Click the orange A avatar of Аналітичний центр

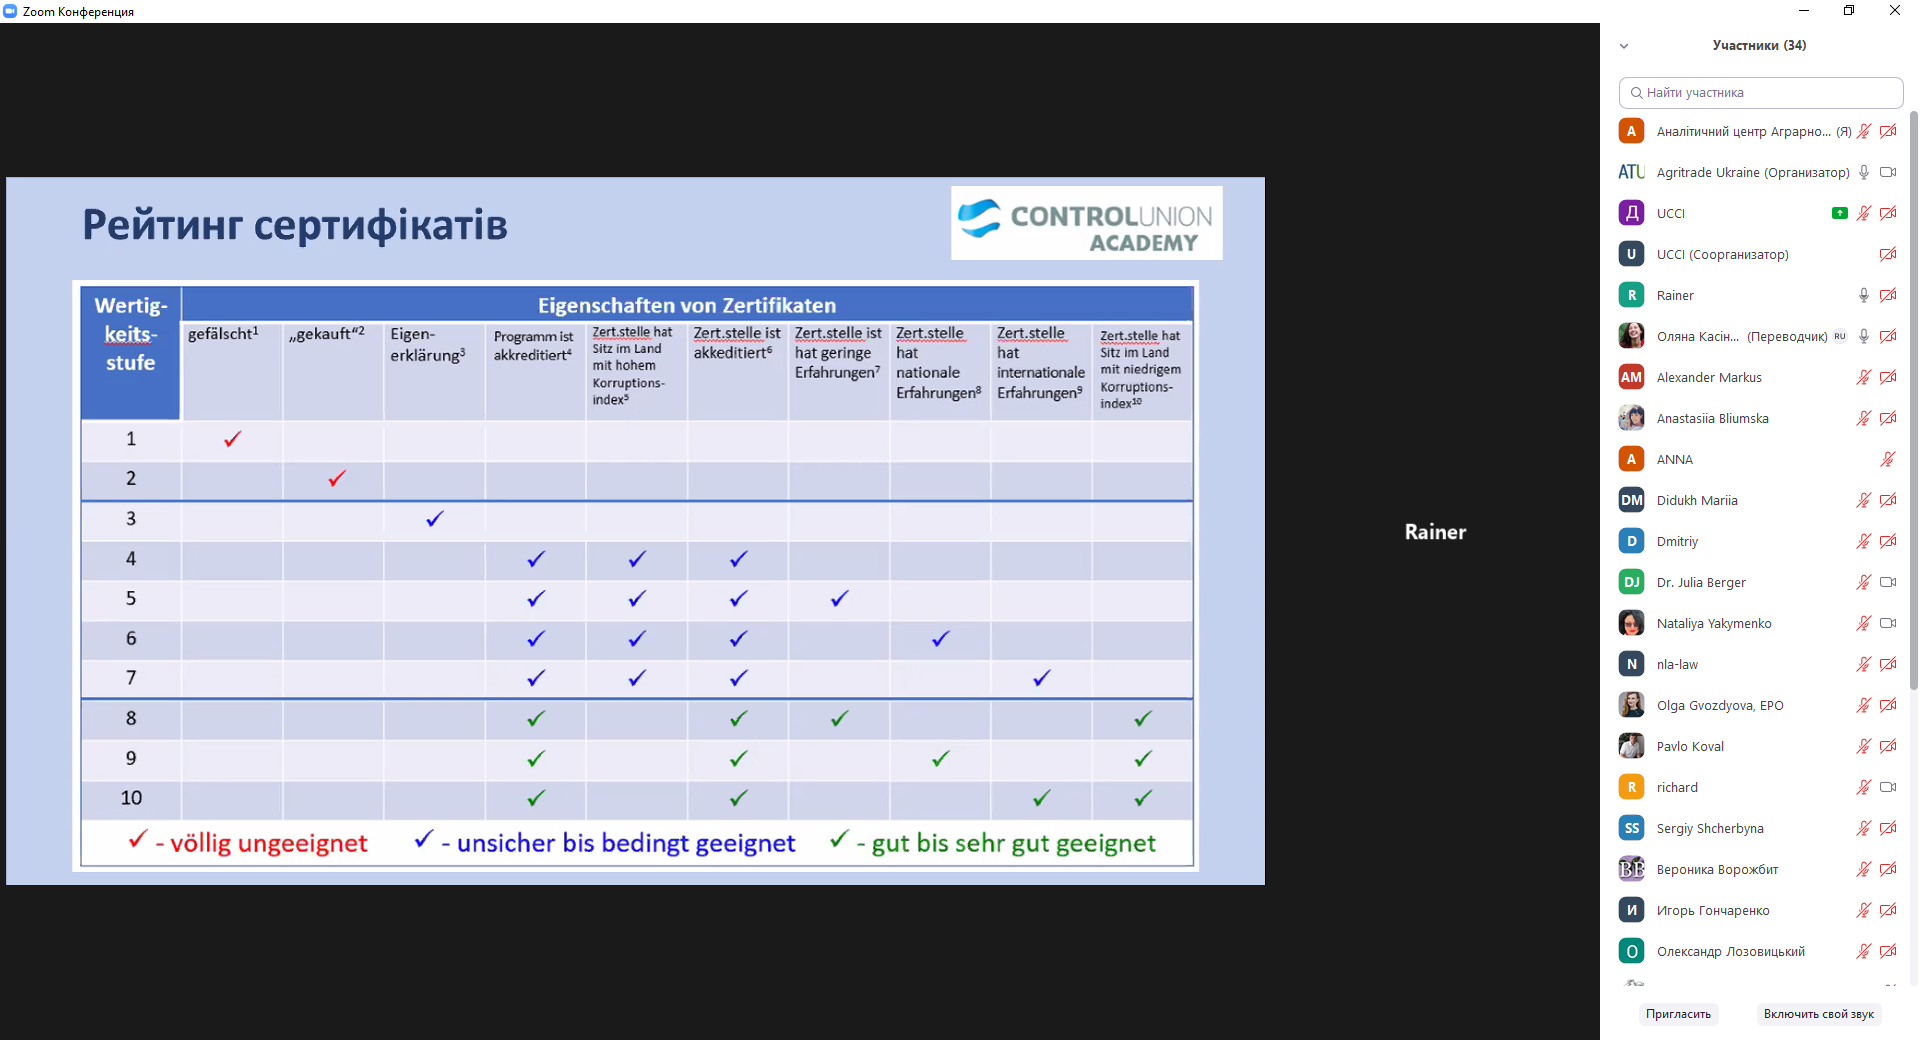pyautogui.click(x=1631, y=131)
